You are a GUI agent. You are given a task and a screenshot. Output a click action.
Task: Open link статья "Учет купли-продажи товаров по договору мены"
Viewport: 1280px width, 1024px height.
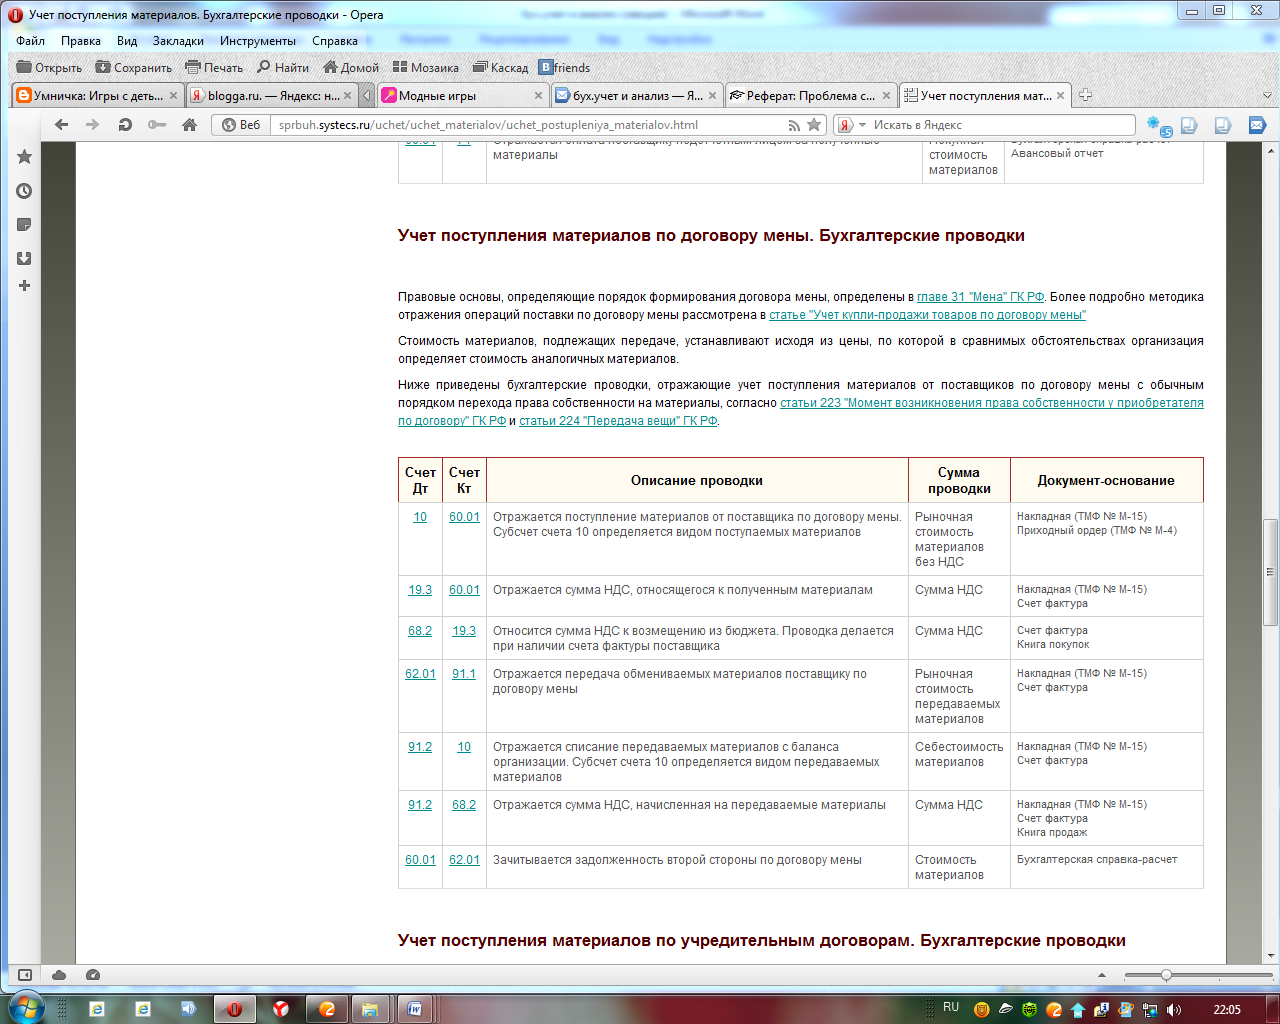tap(927, 315)
